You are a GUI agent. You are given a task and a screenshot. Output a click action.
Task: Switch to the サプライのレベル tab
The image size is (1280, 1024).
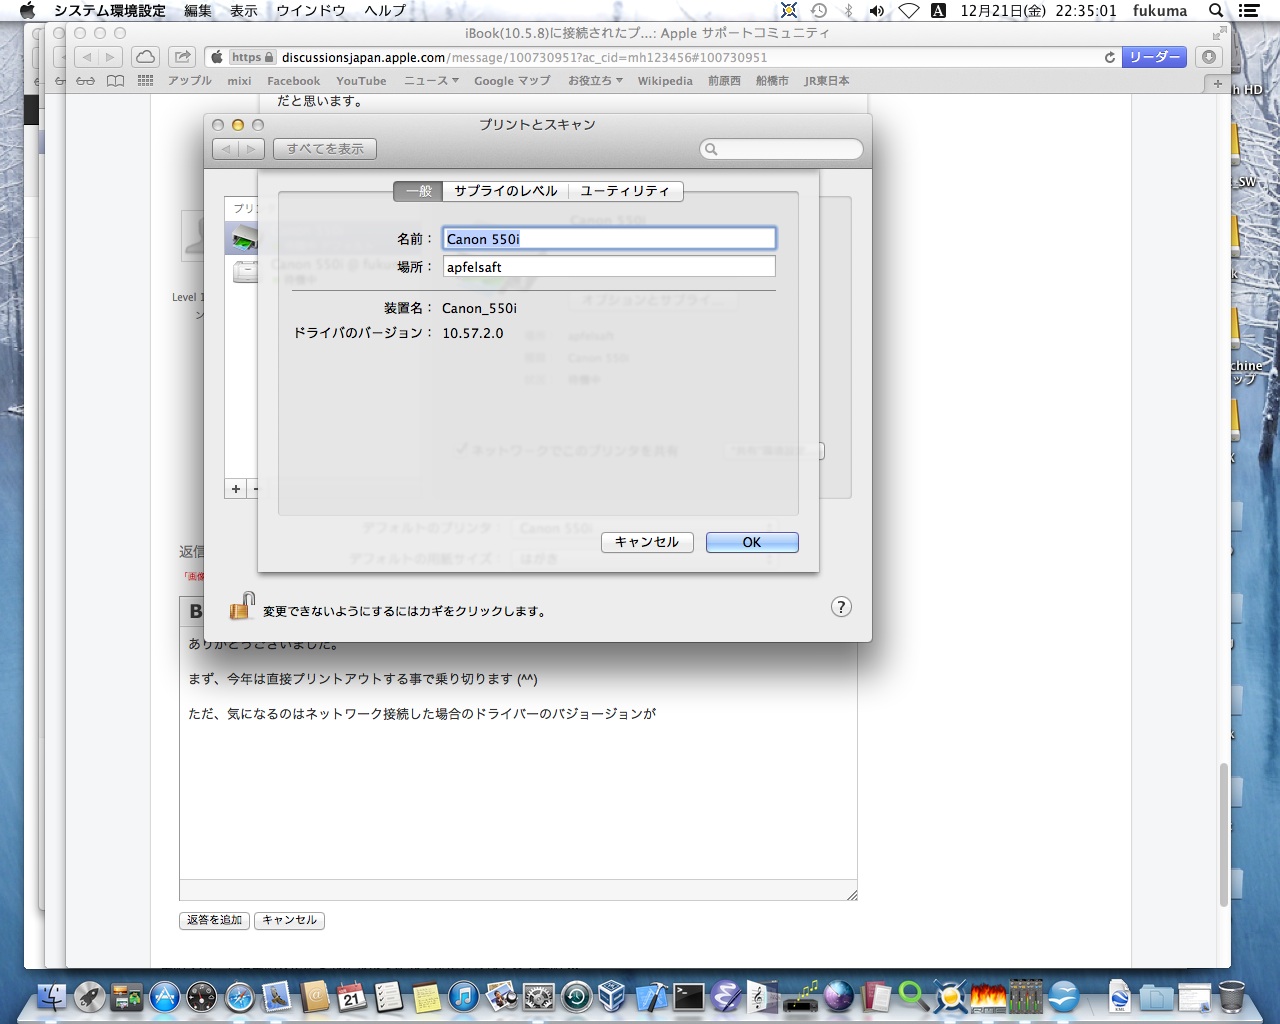point(505,191)
